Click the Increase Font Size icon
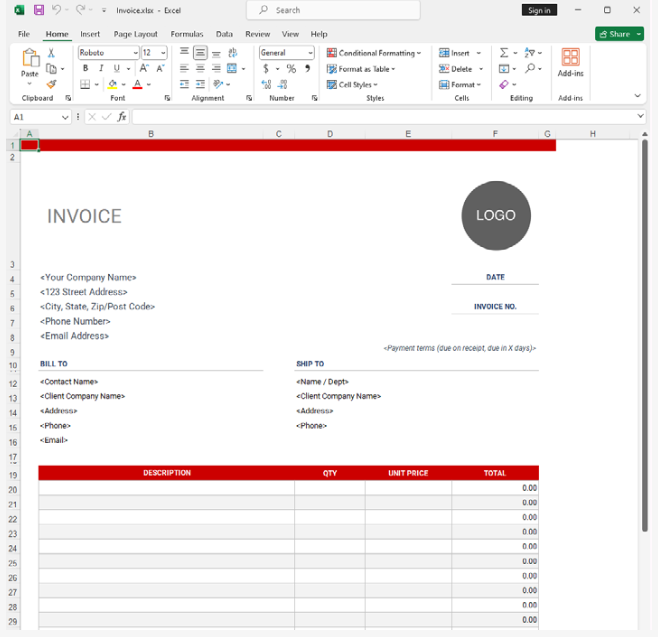Screen dimensions: 658x637 click(x=145, y=69)
